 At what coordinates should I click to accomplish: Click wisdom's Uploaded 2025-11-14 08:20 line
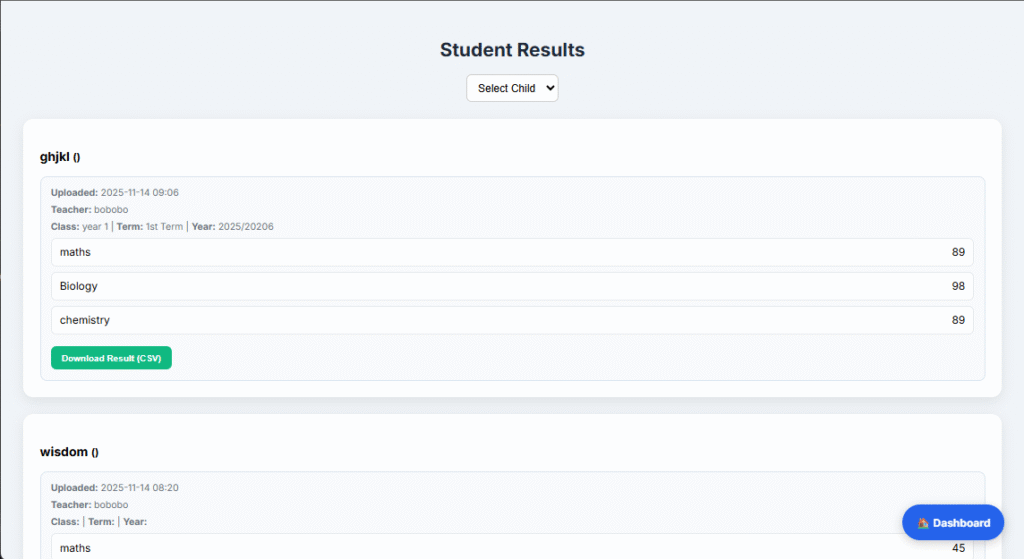[x=115, y=487]
